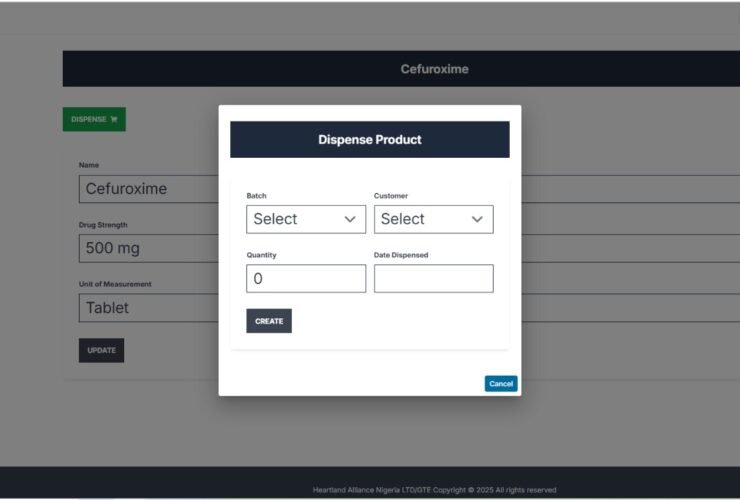
Task: Click the Customer field label
Action: 391,196
